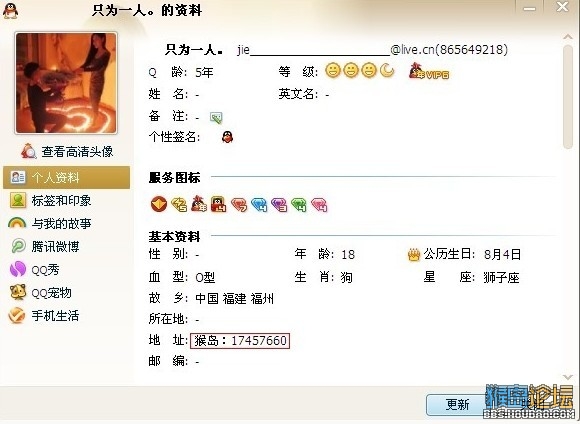The image size is (580, 424).
Task: Click the edit remark icon next to 备注
Action: pyautogui.click(x=216, y=117)
